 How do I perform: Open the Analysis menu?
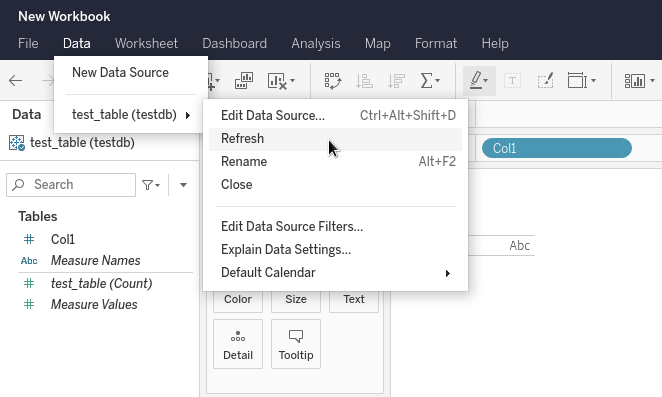click(x=316, y=44)
